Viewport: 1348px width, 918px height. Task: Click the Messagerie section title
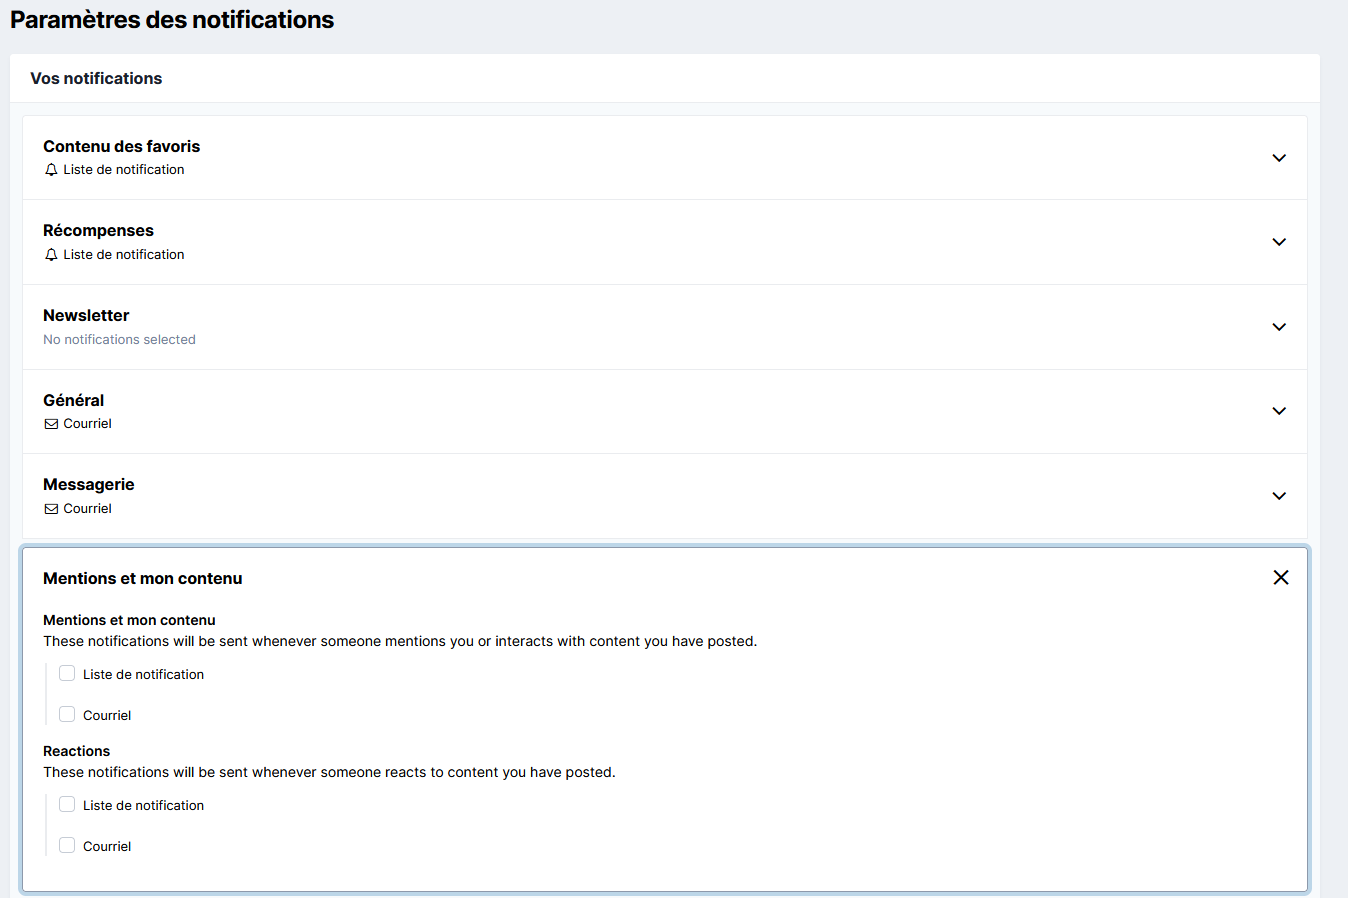(88, 484)
